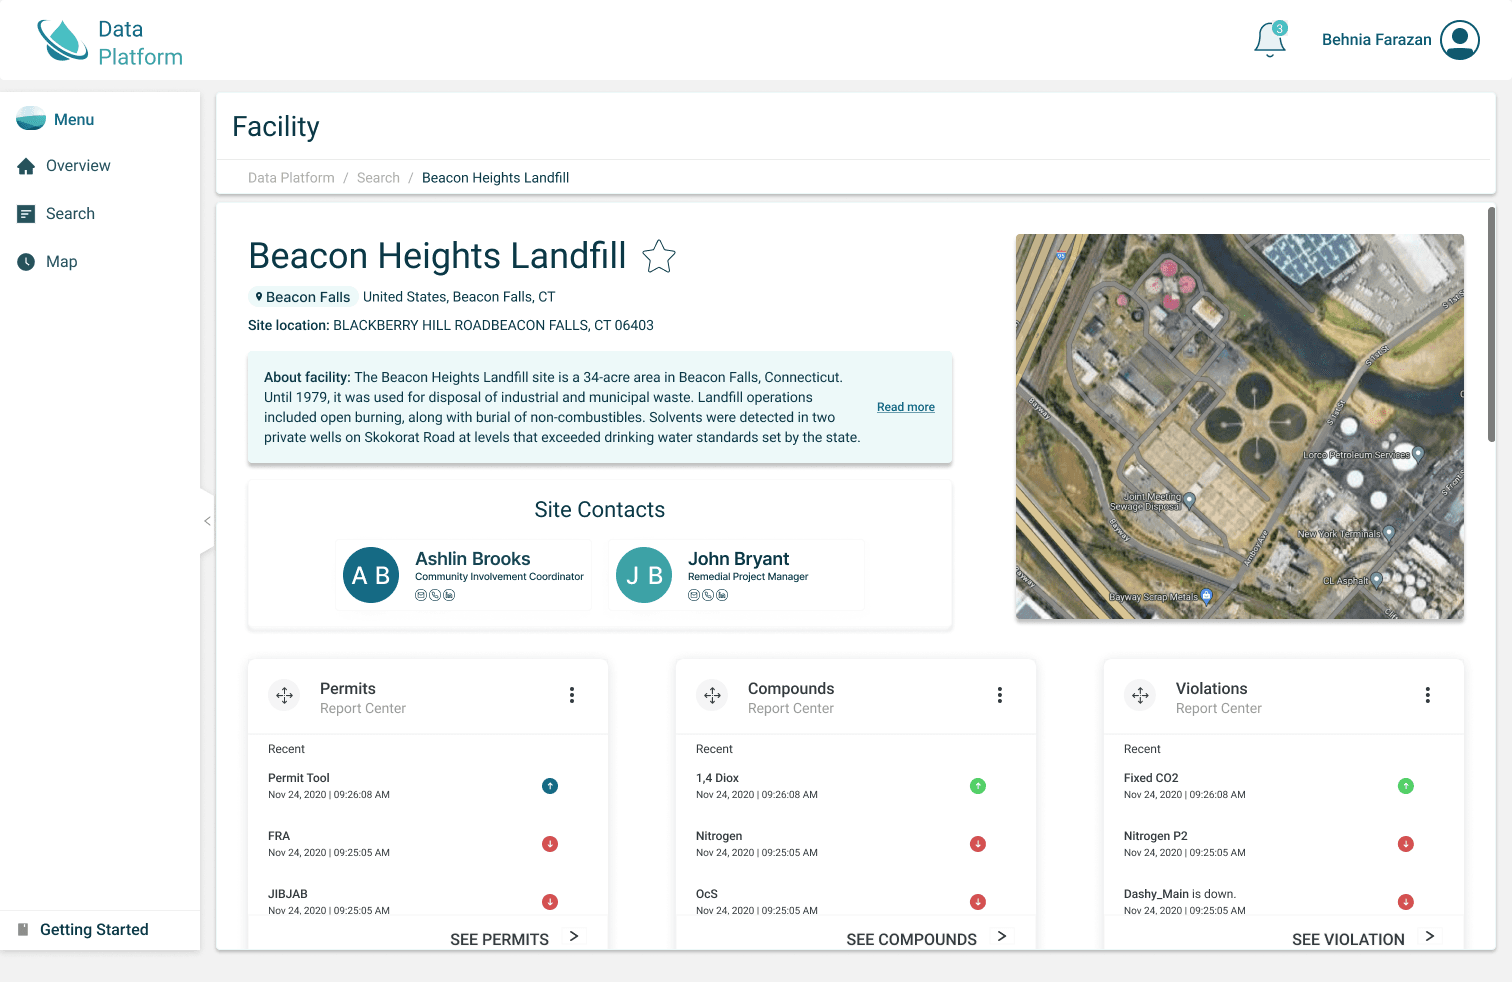The height and width of the screenshot is (982, 1512).
Task: Email Ashlin Brooks via mail icon
Action: [x=421, y=595]
